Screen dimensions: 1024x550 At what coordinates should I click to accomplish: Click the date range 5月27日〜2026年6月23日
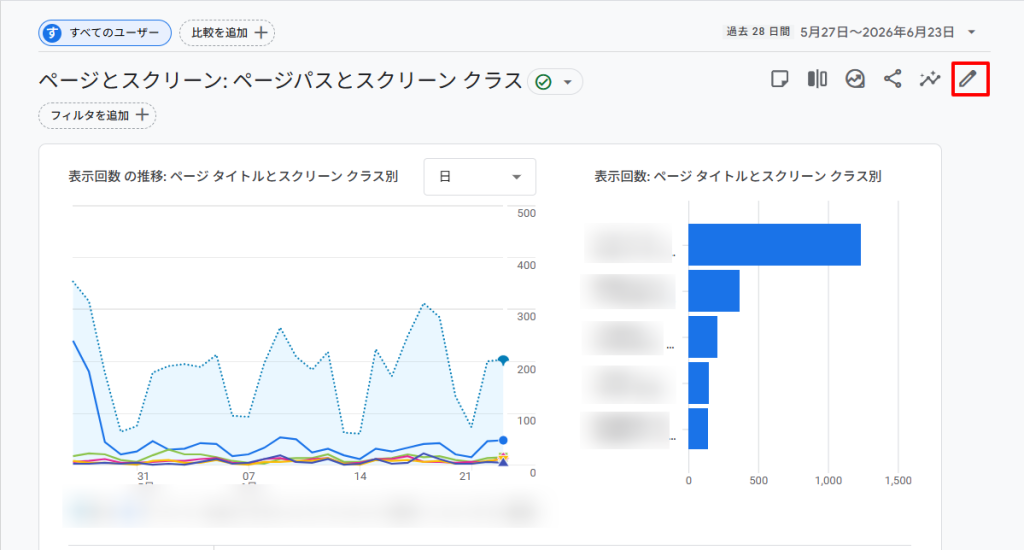pyautogui.click(x=877, y=32)
